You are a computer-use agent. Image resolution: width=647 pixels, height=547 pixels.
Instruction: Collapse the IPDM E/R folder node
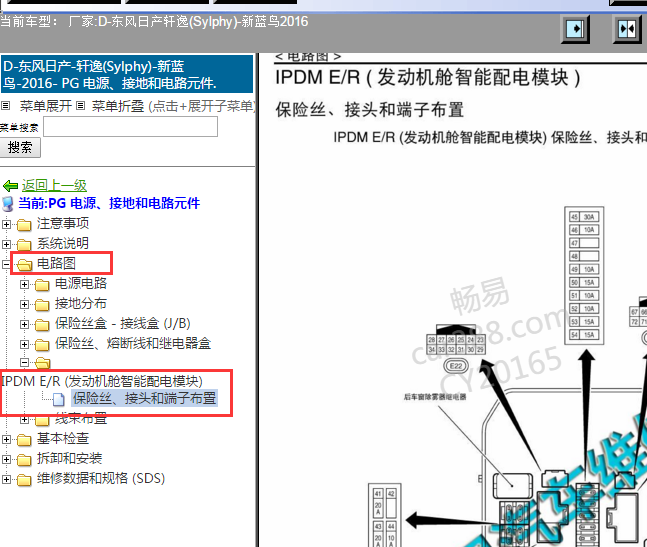click(x=24, y=363)
